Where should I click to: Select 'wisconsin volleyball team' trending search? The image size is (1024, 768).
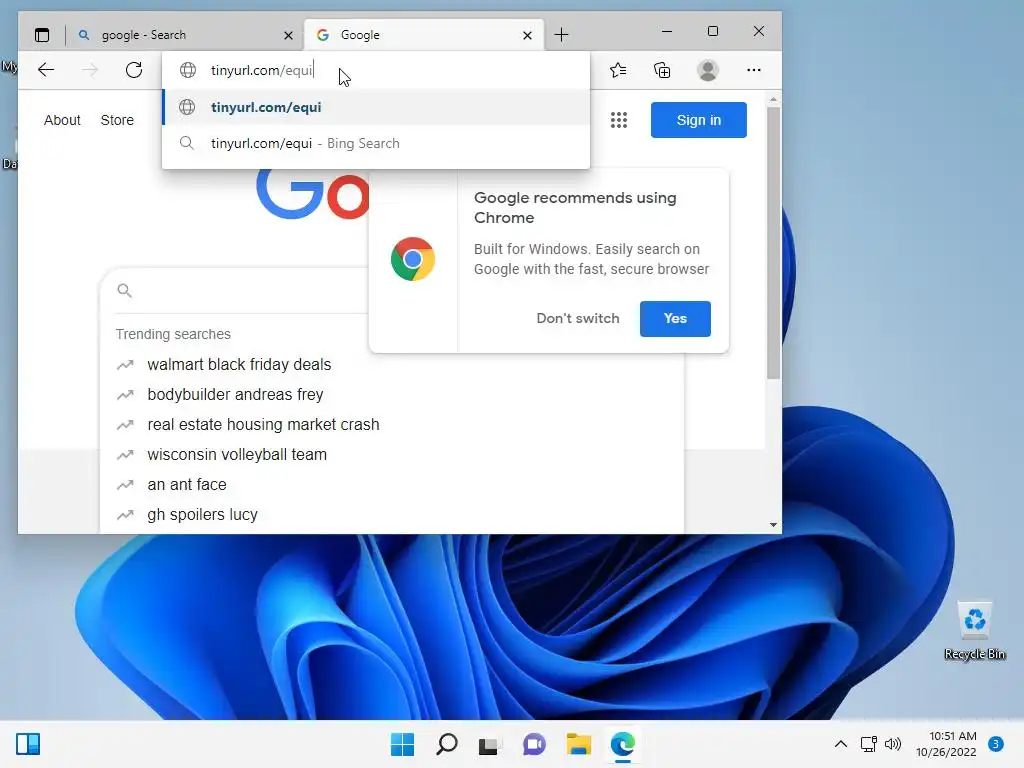pyautogui.click(x=237, y=455)
